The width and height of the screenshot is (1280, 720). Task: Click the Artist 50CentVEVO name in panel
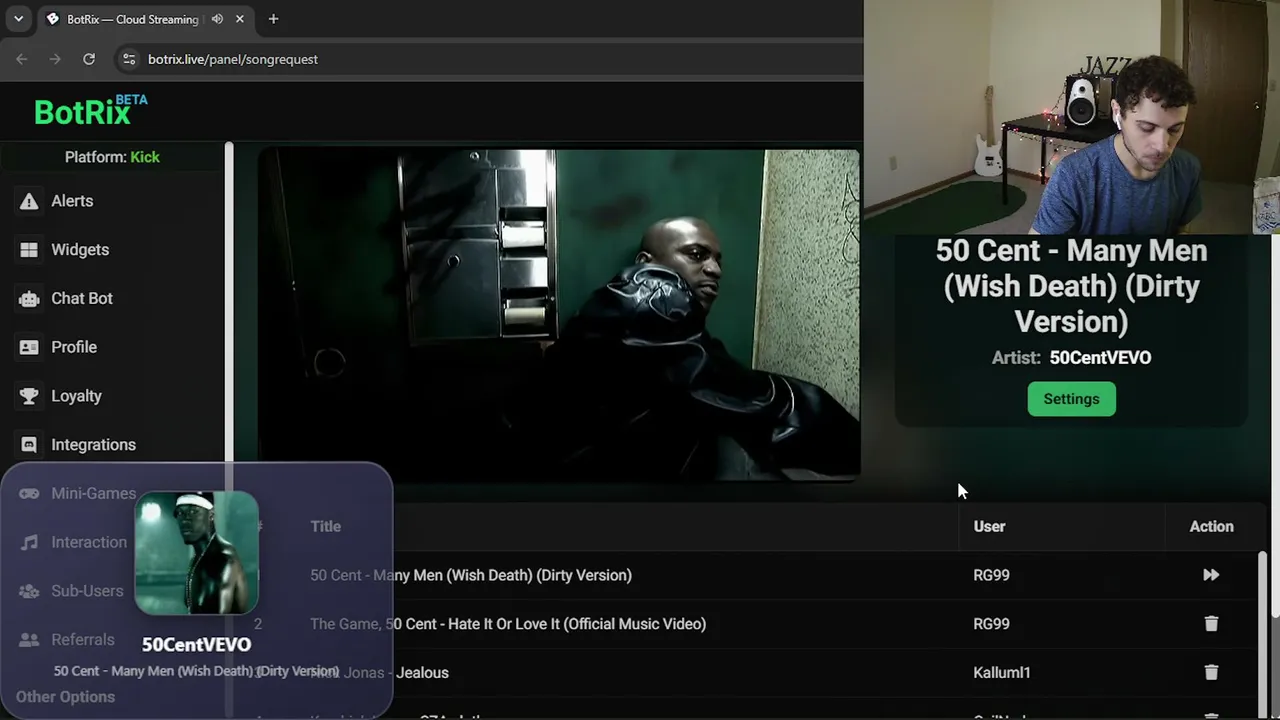point(1100,358)
